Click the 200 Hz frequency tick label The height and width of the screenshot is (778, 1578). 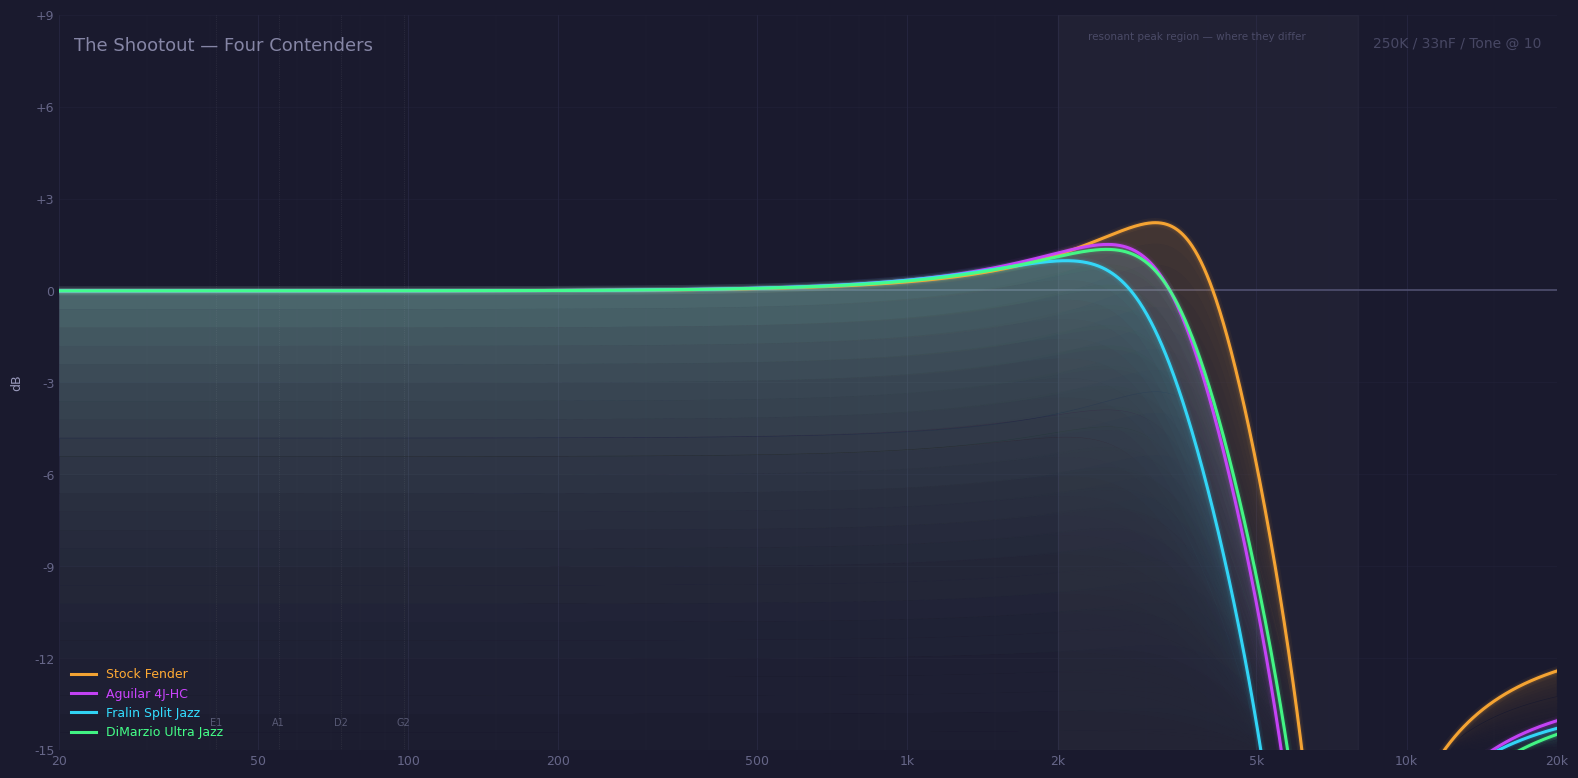click(x=558, y=762)
